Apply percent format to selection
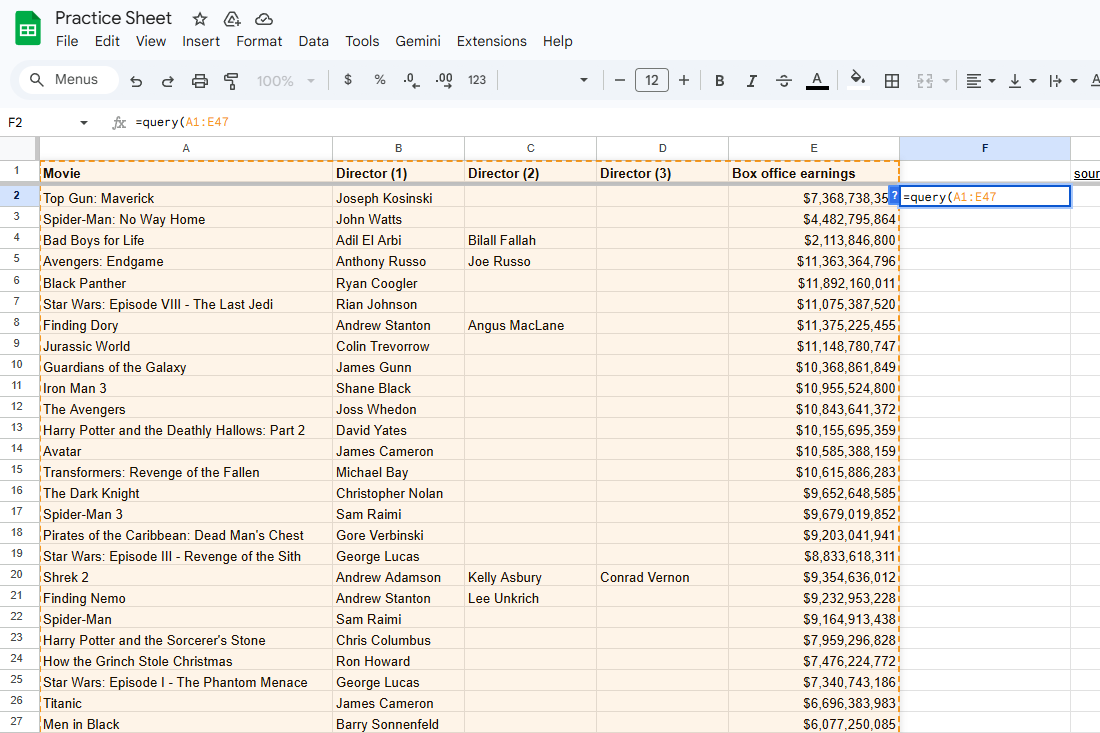 coord(379,79)
